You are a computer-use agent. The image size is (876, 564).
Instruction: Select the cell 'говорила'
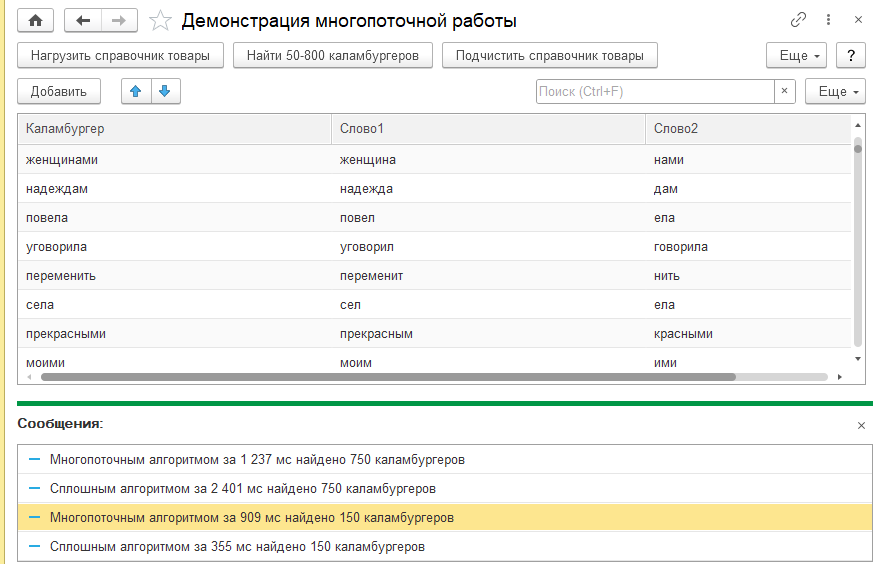tap(748, 247)
